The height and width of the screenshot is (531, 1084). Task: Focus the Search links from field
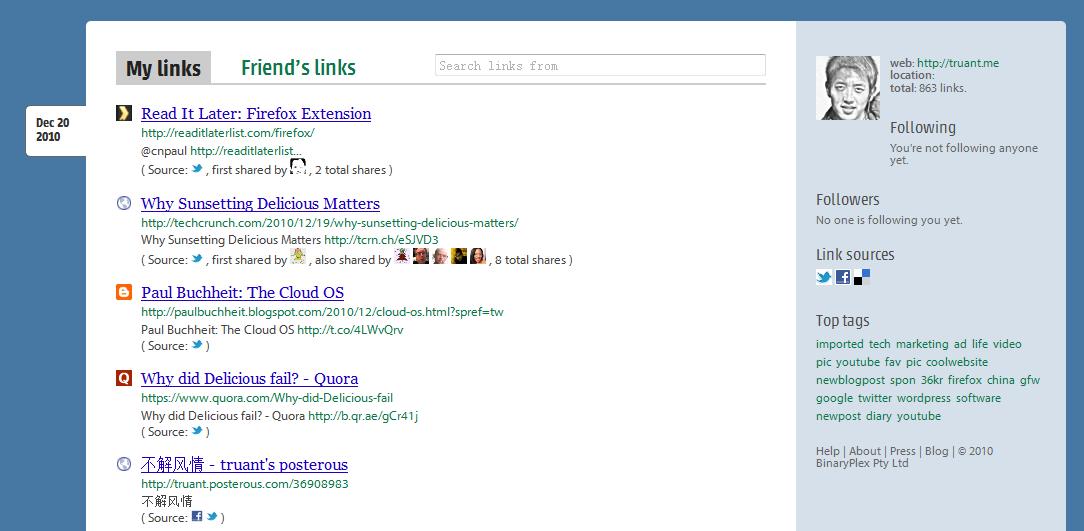(600, 65)
